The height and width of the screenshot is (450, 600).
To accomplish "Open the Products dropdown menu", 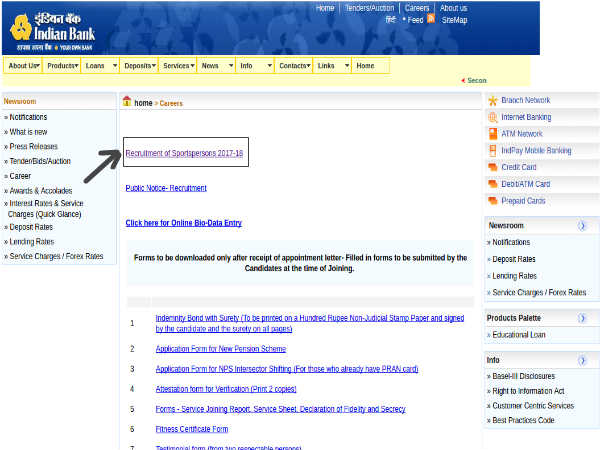I will coord(62,66).
